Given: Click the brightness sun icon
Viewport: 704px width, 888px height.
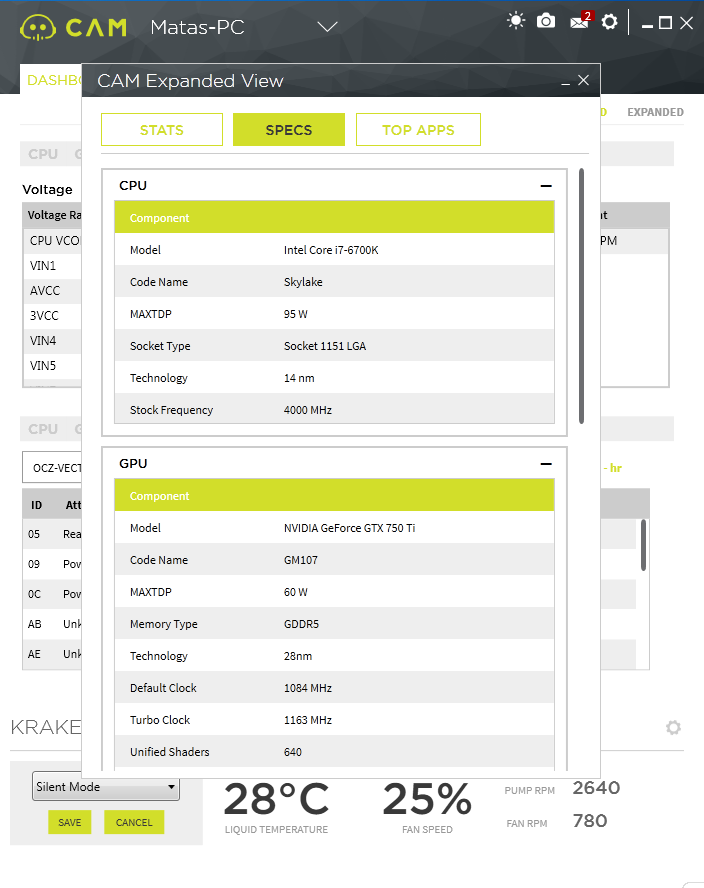Looking at the screenshot, I should pos(515,22).
